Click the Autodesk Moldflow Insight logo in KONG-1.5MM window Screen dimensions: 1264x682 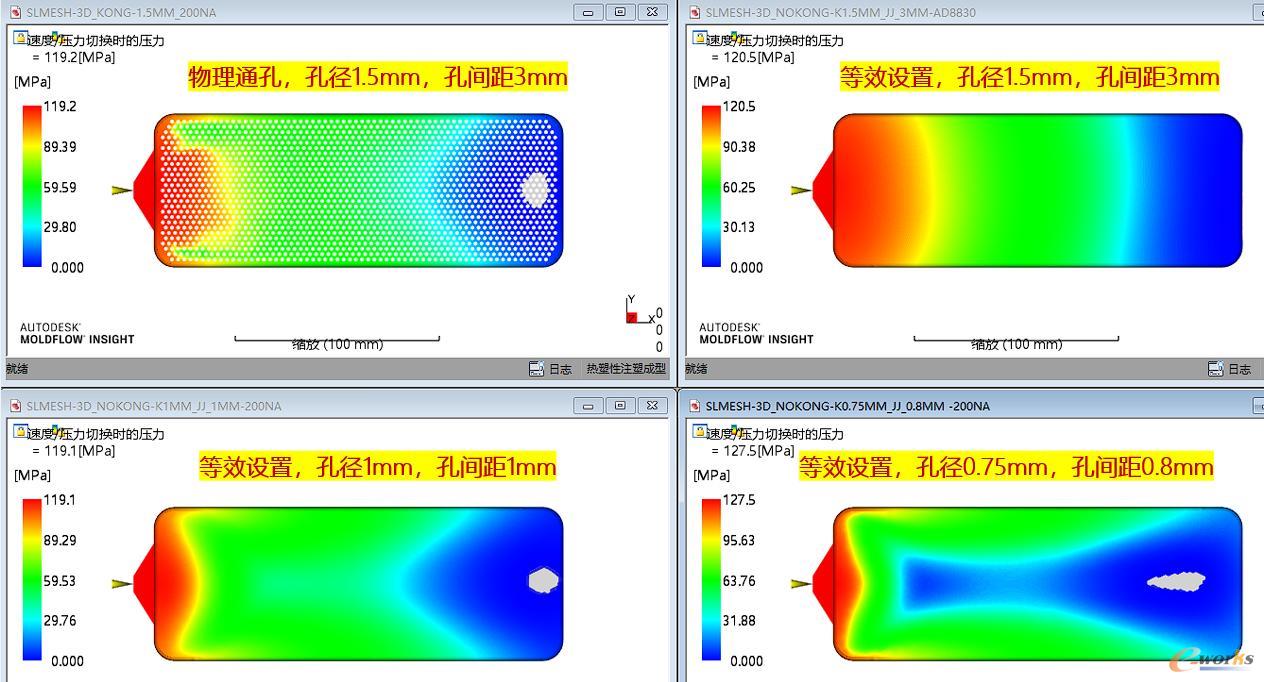point(77,333)
